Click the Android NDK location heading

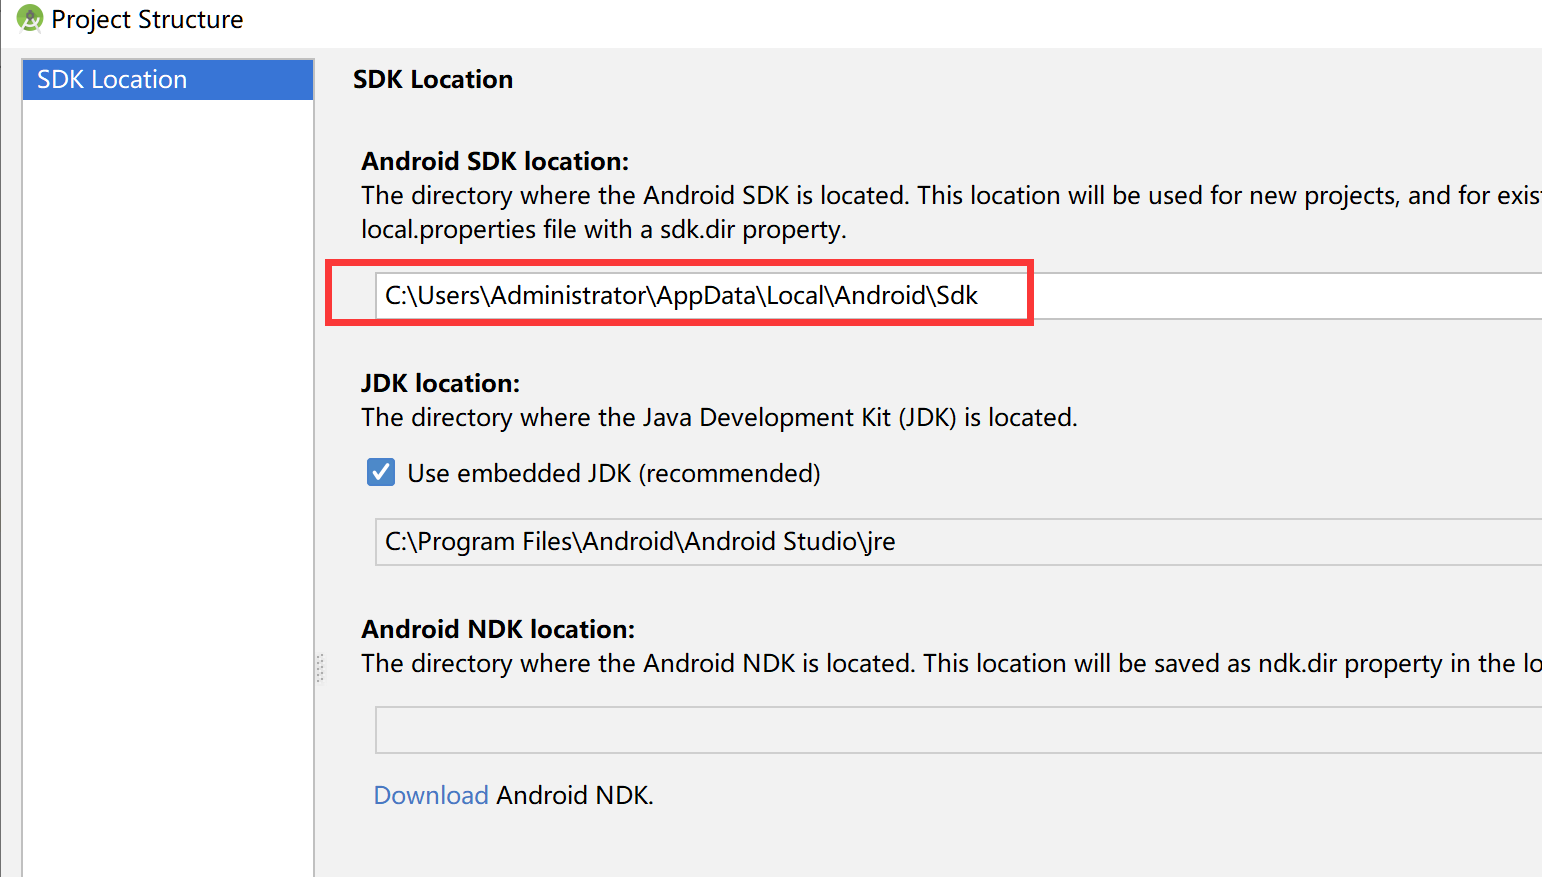[x=498, y=629]
